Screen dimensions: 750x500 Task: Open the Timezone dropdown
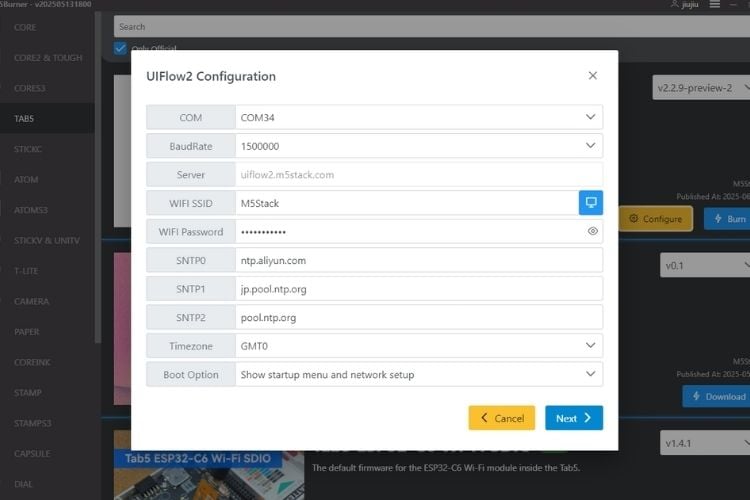(419, 346)
